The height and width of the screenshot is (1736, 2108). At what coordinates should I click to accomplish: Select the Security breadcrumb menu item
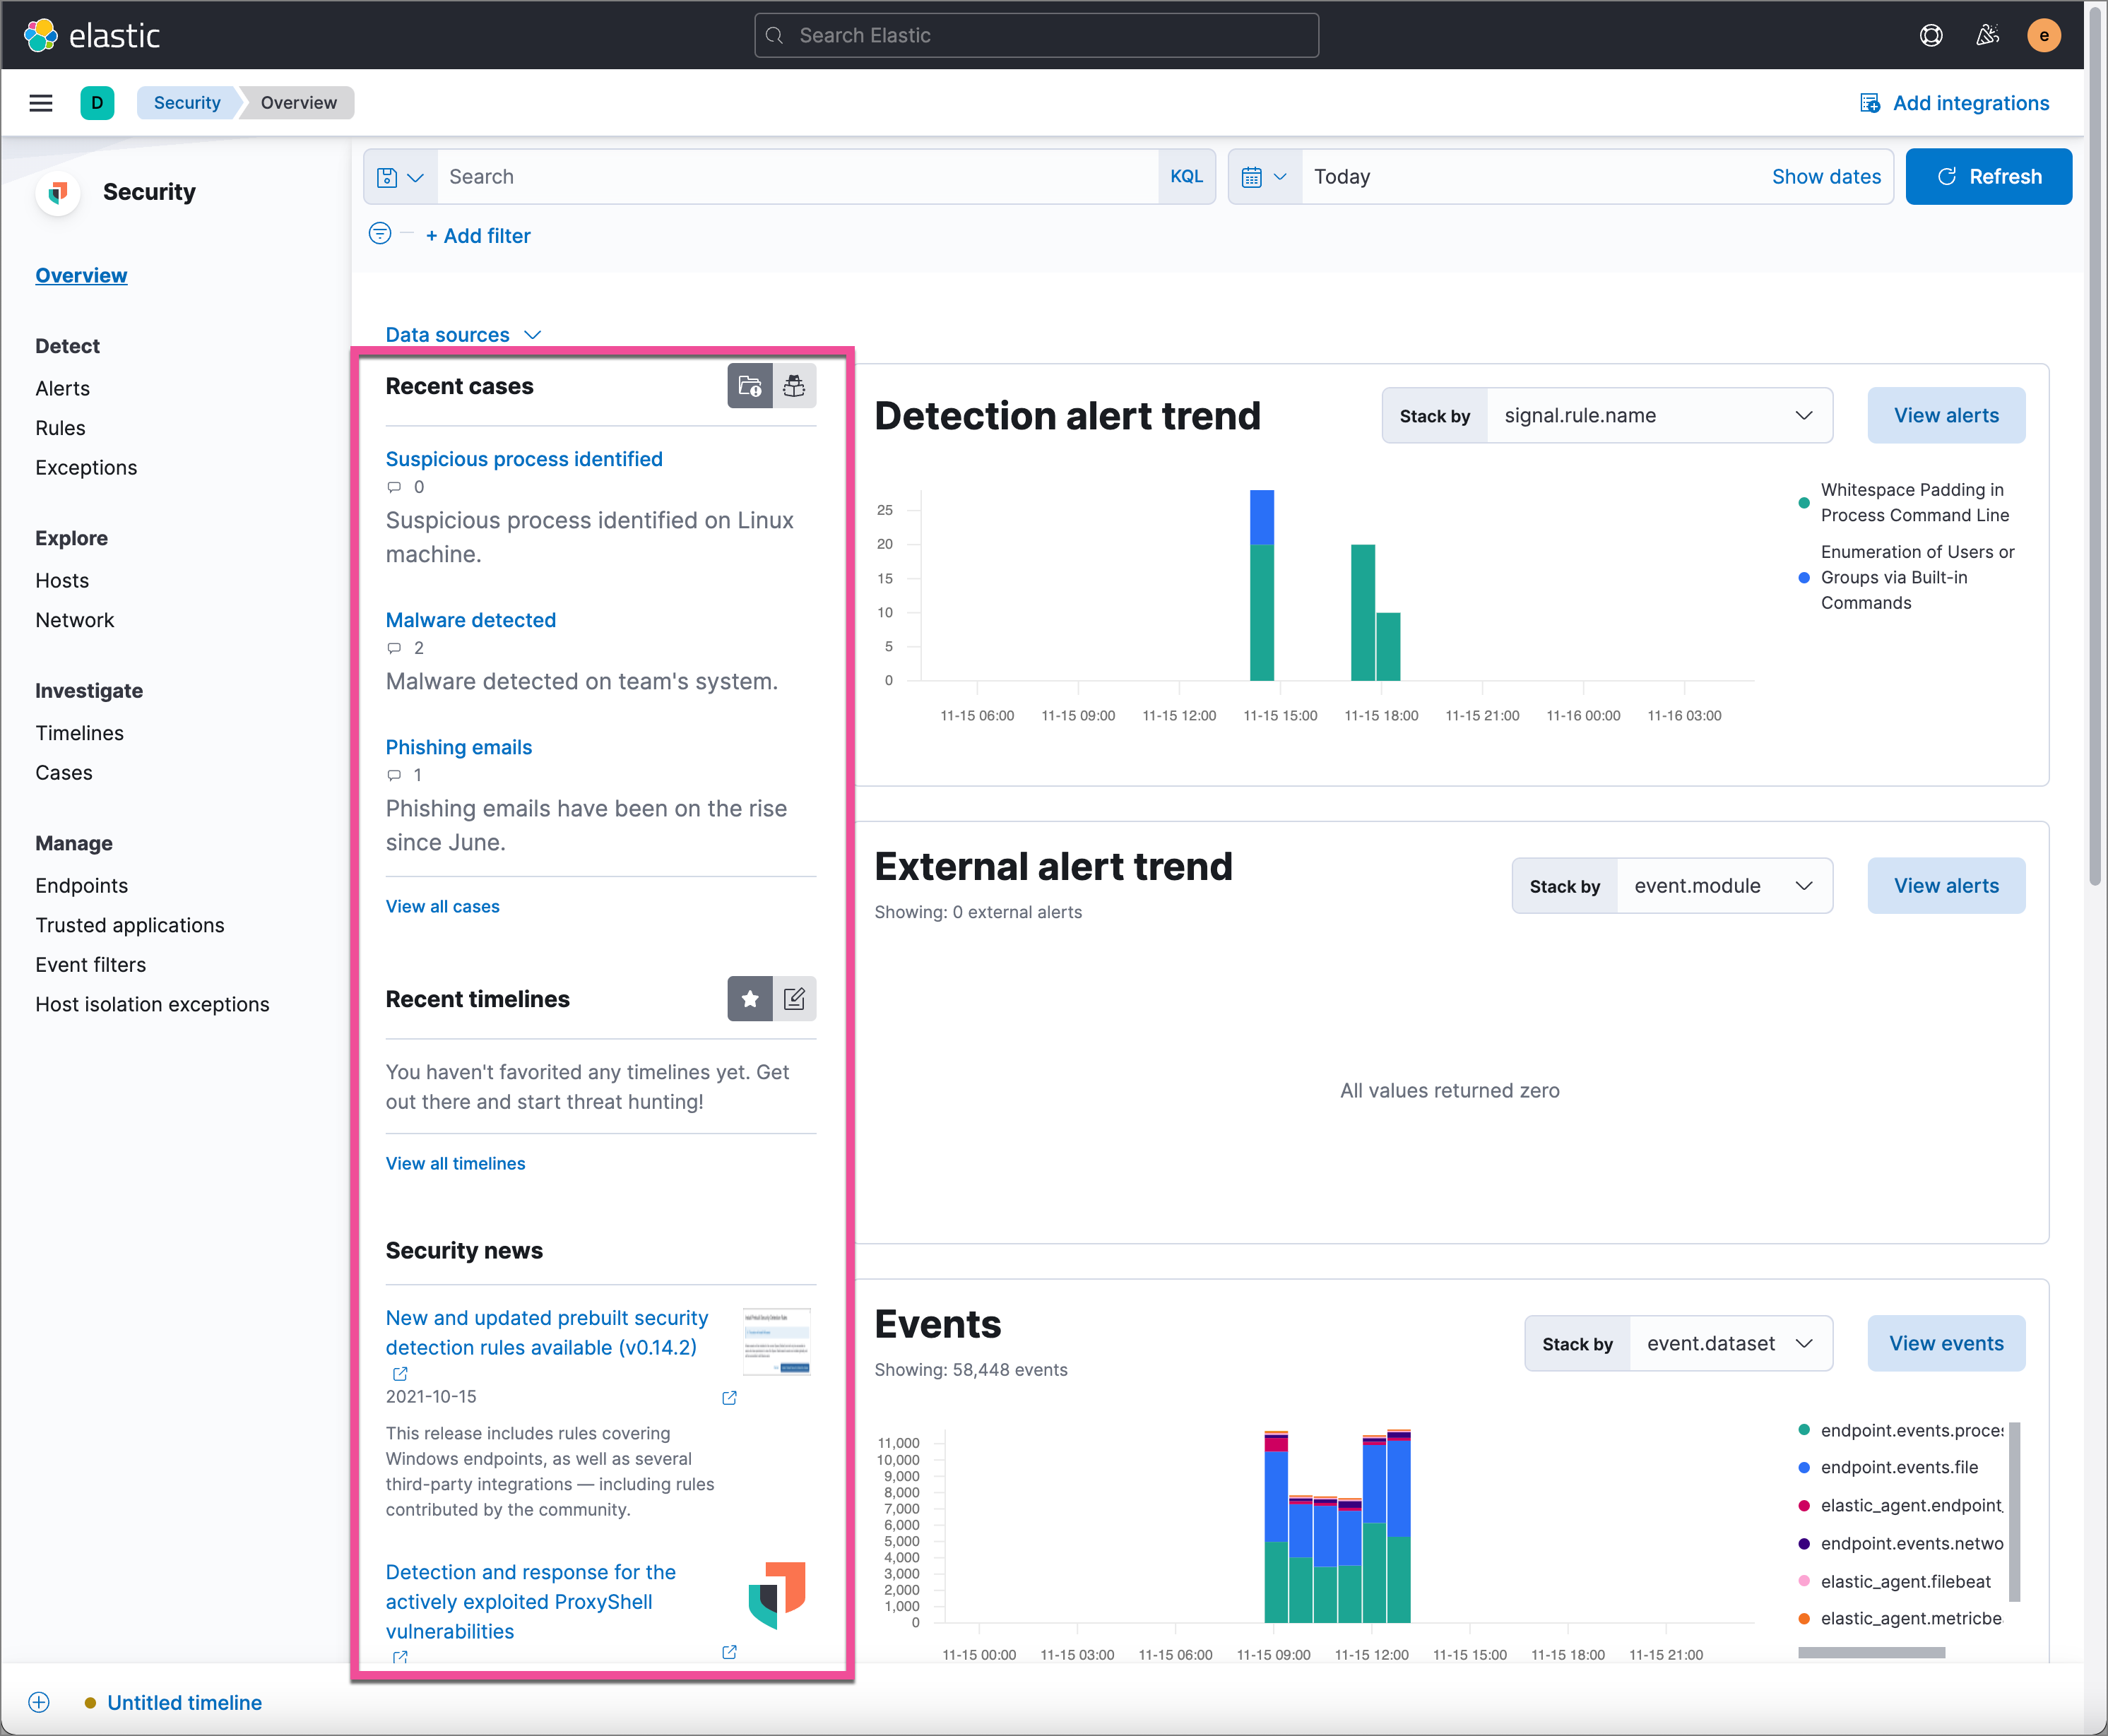(186, 102)
